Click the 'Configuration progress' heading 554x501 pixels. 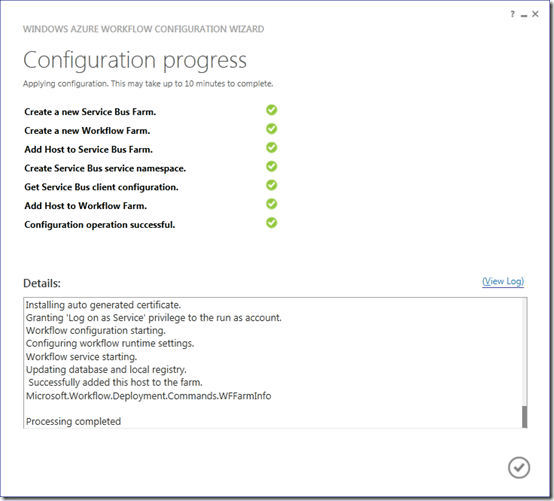point(135,61)
